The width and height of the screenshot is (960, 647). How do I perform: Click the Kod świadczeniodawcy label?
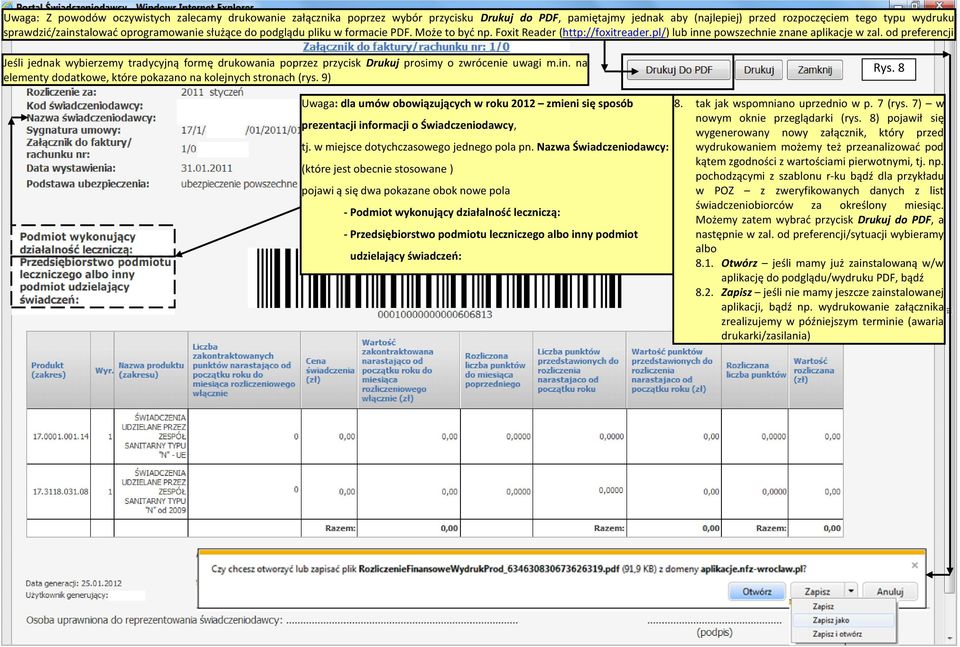point(84,106)
